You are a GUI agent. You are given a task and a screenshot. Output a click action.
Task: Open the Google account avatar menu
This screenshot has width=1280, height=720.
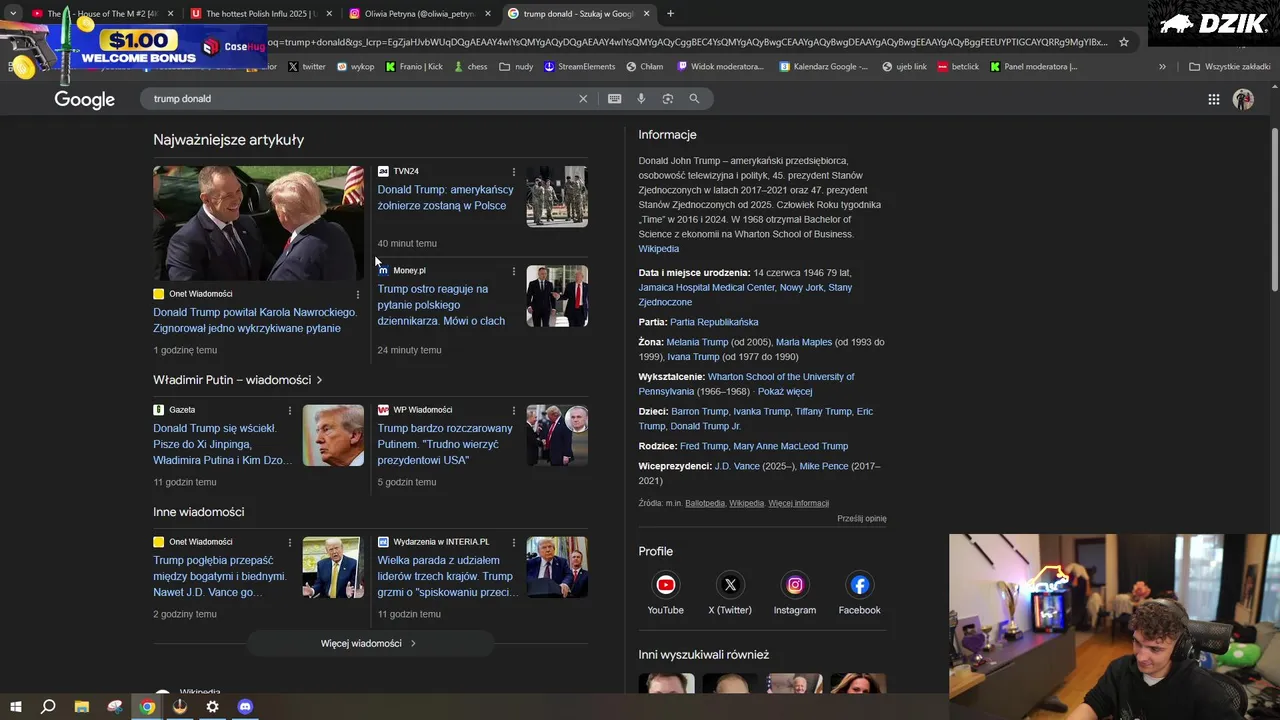pos(1243,99)
